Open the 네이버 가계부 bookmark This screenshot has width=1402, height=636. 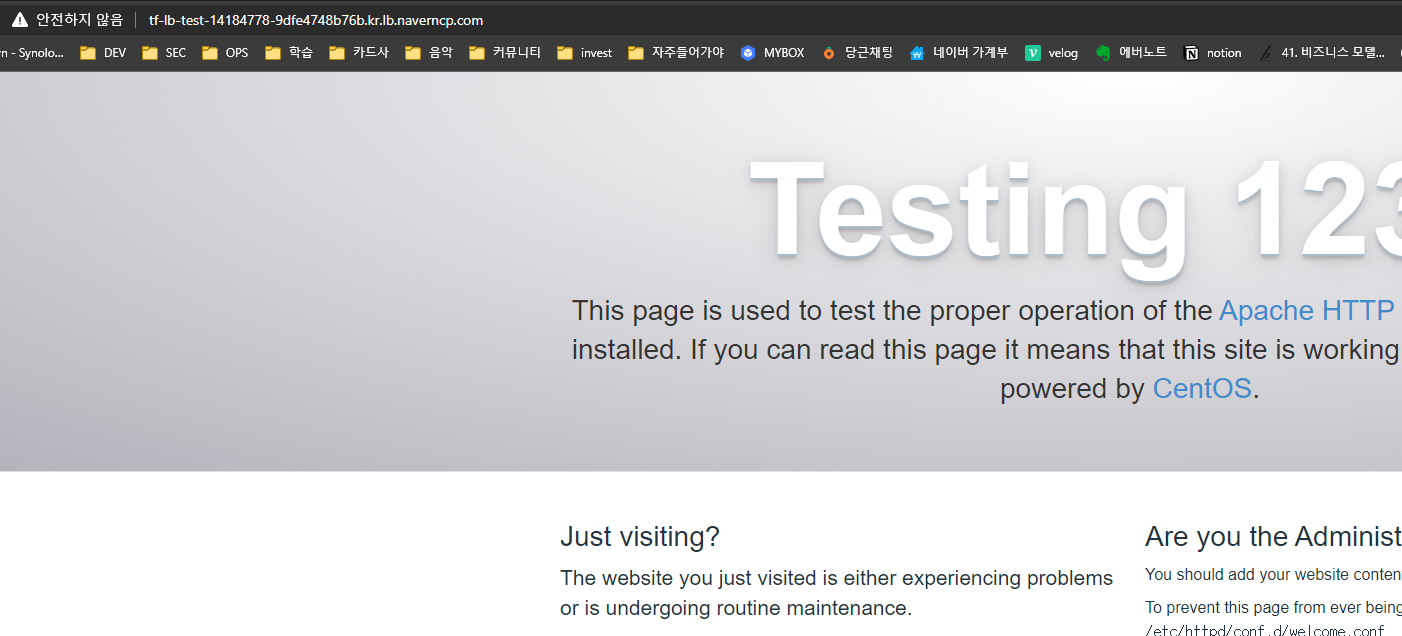pos(958,53)
